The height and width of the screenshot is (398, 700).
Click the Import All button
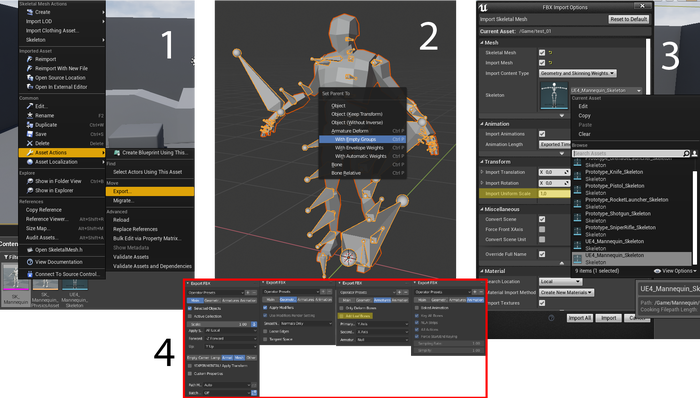point(580,318)
